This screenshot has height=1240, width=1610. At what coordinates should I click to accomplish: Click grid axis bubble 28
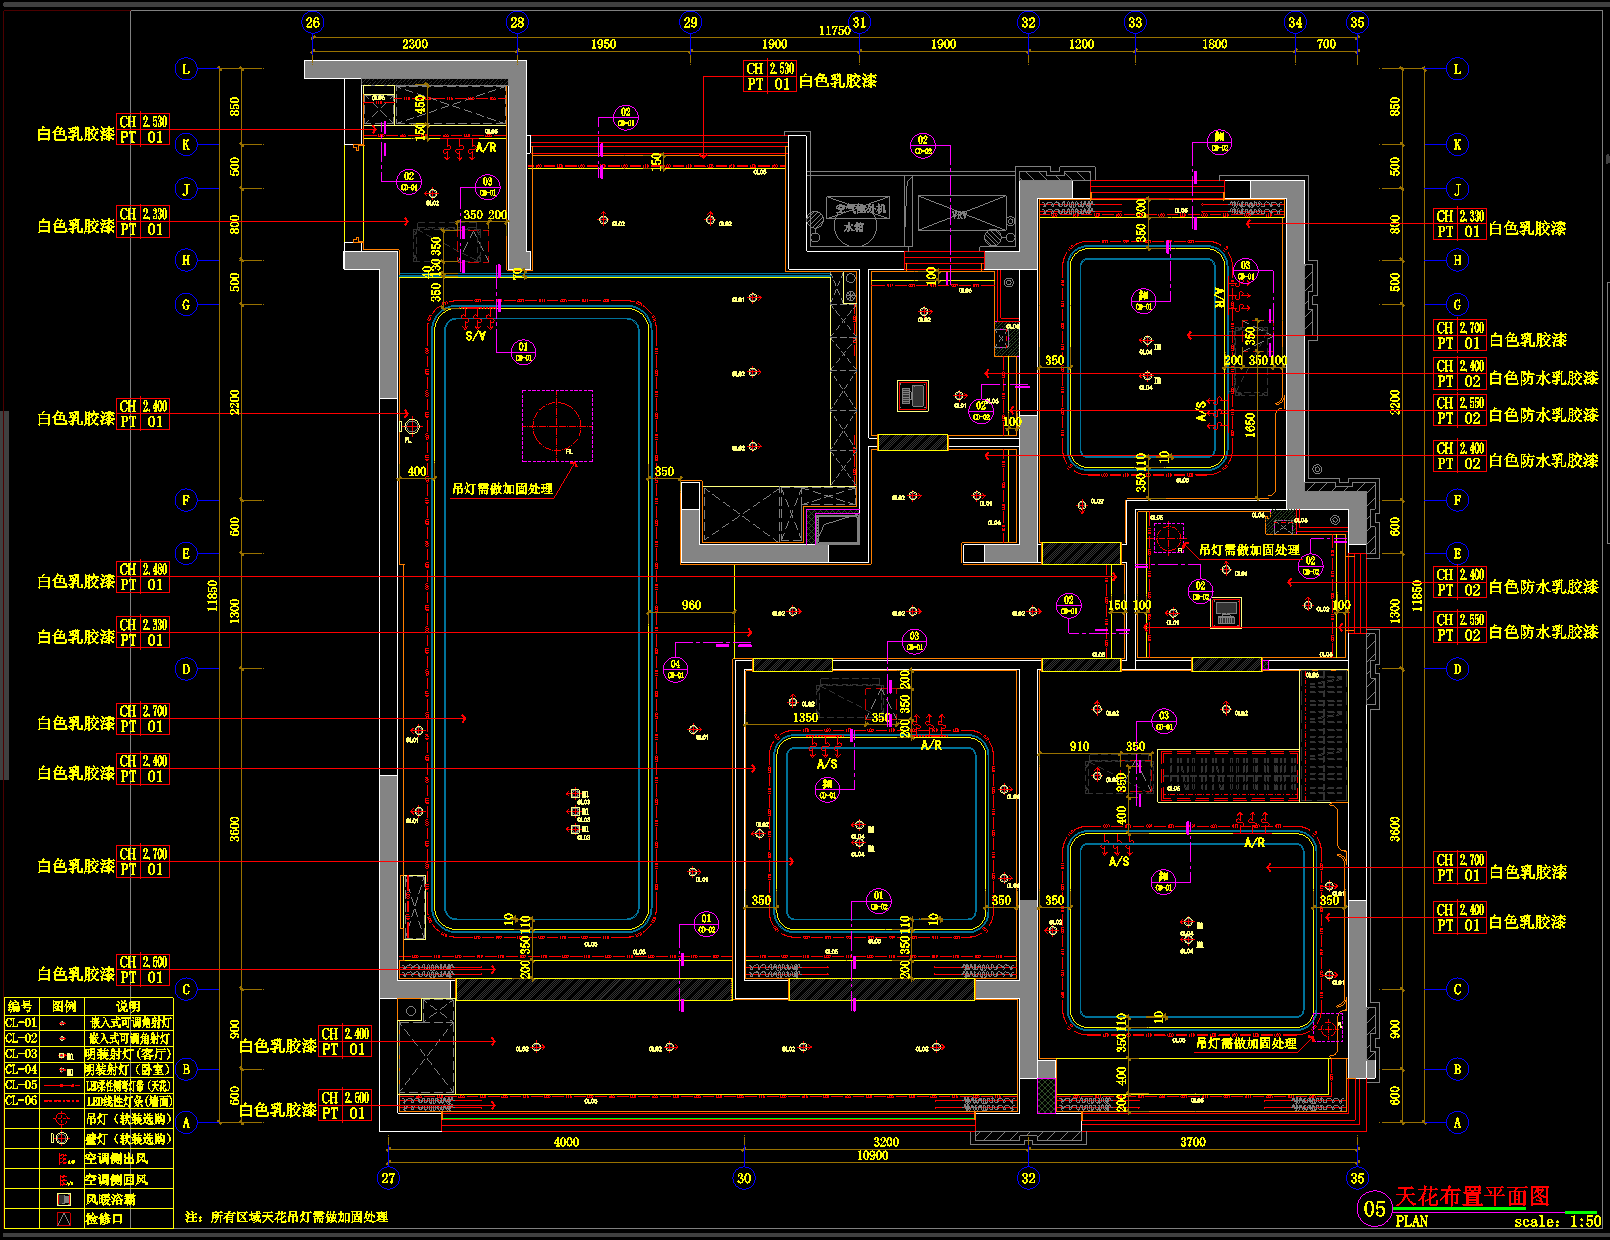[x=517, y=22]
